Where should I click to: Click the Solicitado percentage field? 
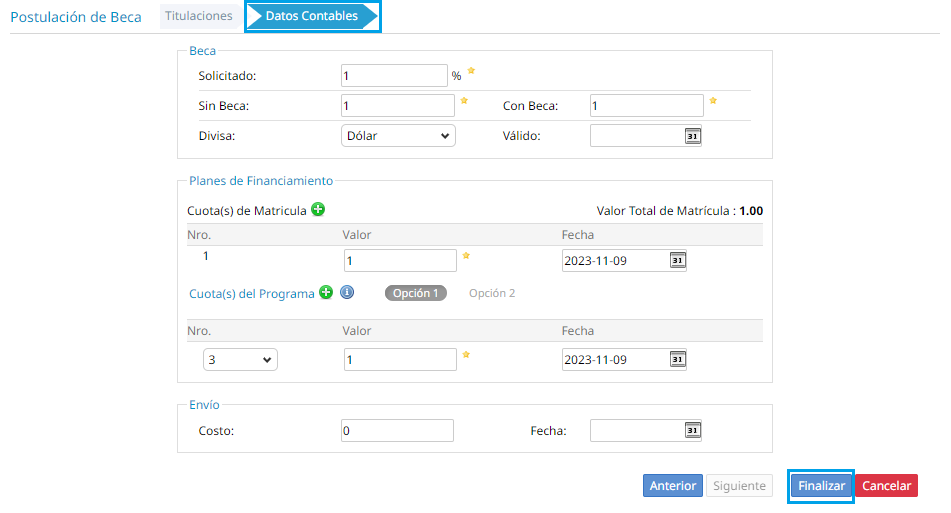click(x=394, y=76)
